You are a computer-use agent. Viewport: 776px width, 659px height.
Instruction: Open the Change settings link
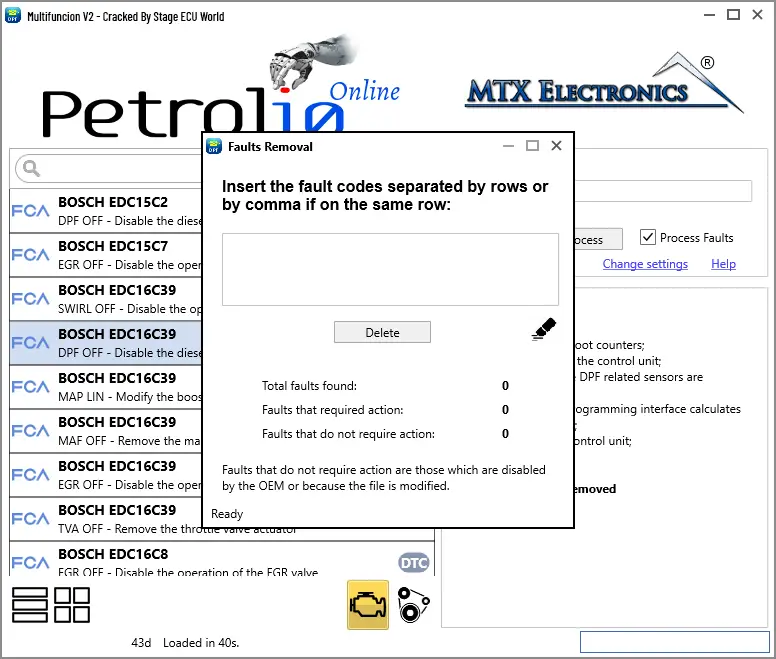(x=645, y=264)
